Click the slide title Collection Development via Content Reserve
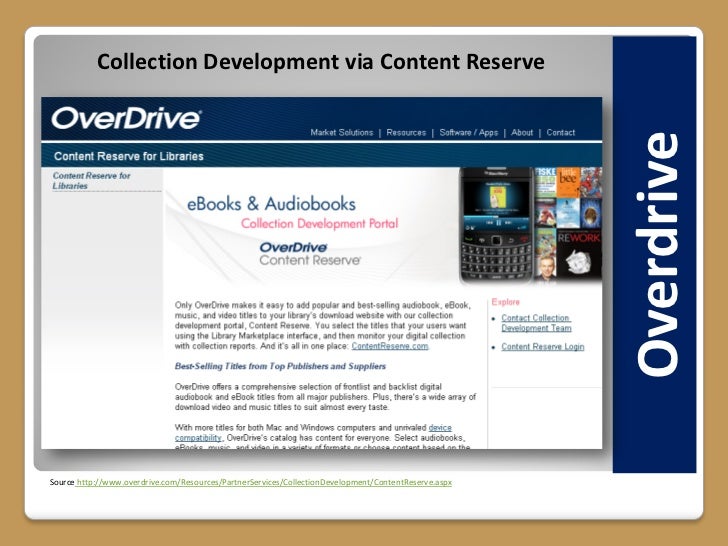This screenshot has height=546, width=728. click(x=321, y=61)
